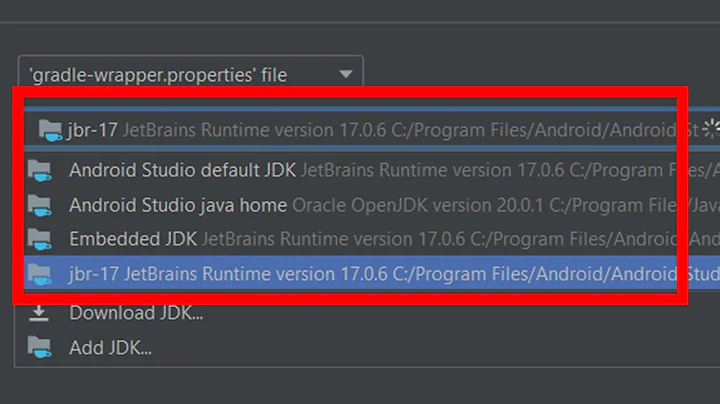
Task: Click the download arrow icon beside Download JDK
Action: click(x=39, y=313)
